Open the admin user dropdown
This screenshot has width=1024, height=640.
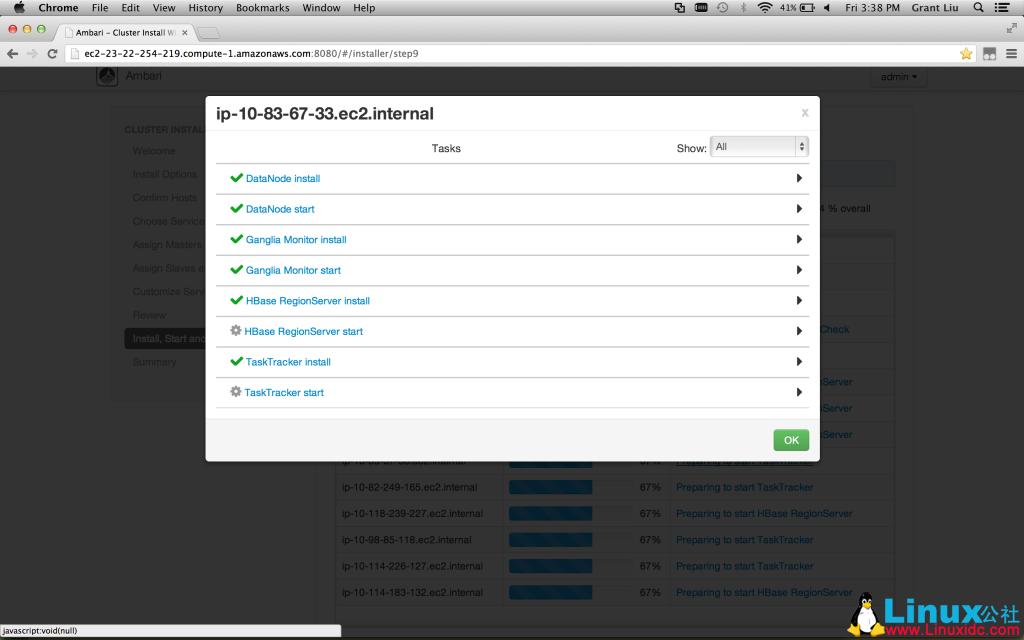[x=897, y=76]
